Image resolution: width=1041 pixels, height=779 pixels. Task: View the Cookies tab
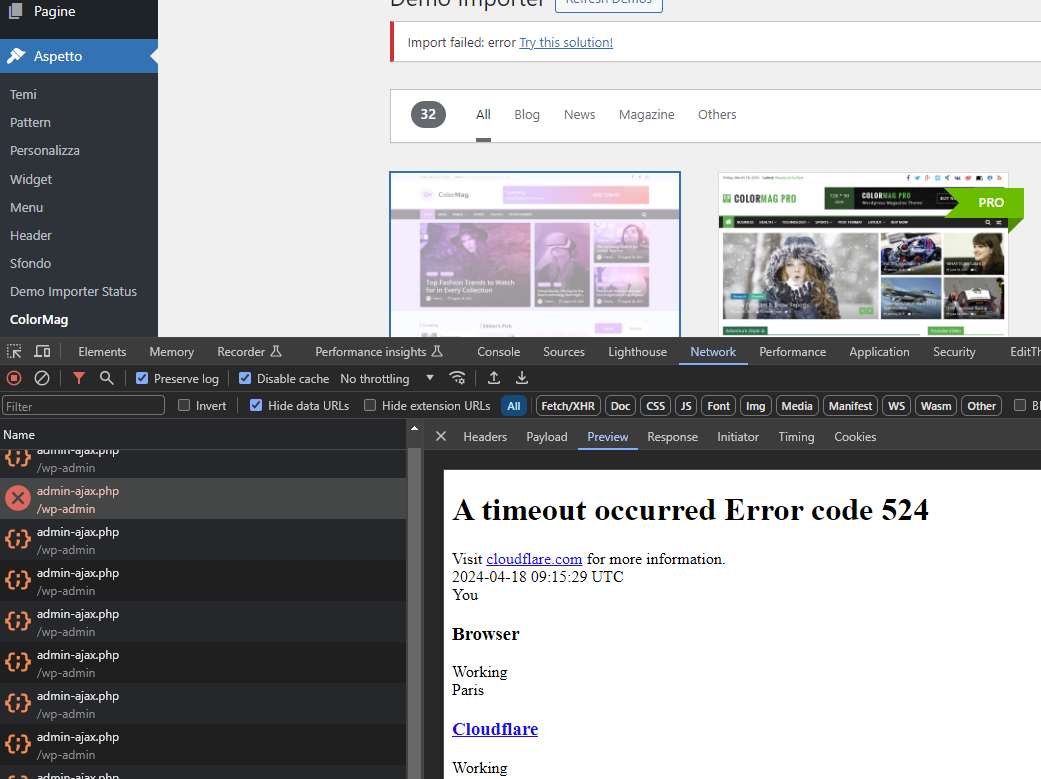point(855,436)
